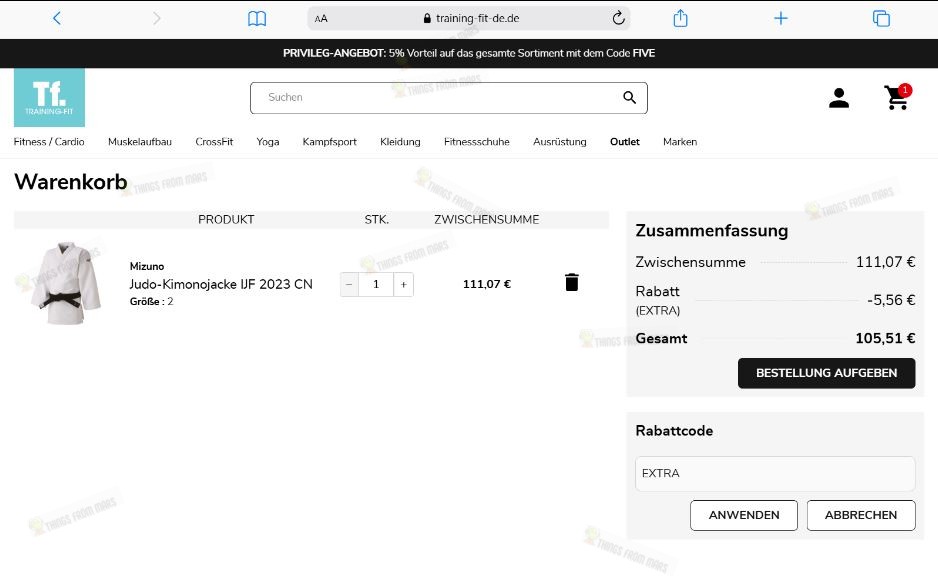Click the Training-Fit logo
The width and height of the screenshot is (938, 587).
49,97
